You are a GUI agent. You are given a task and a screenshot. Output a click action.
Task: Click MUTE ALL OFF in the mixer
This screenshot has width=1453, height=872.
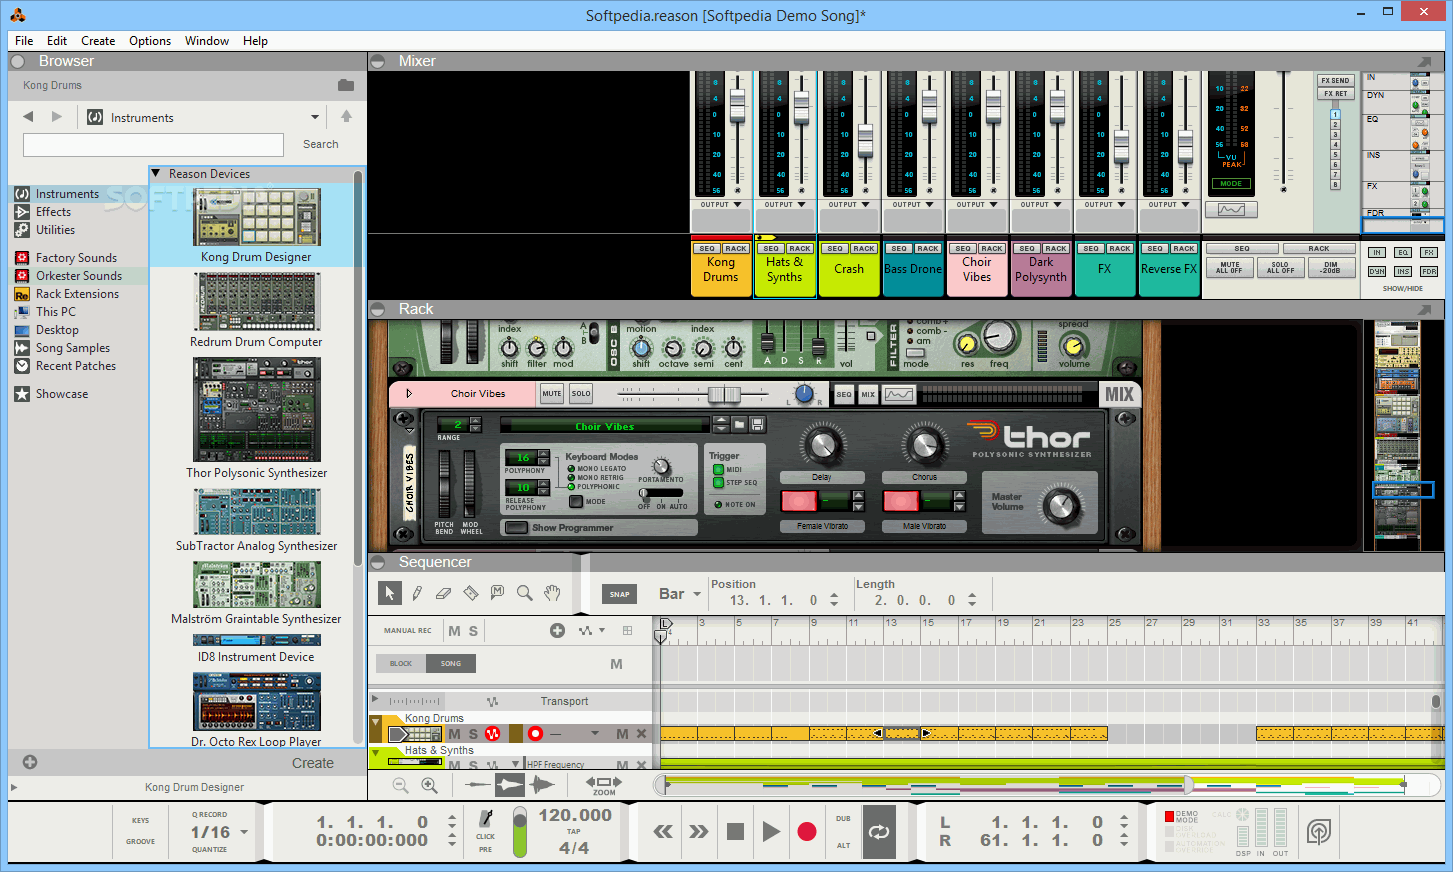tap(1230, 268)
